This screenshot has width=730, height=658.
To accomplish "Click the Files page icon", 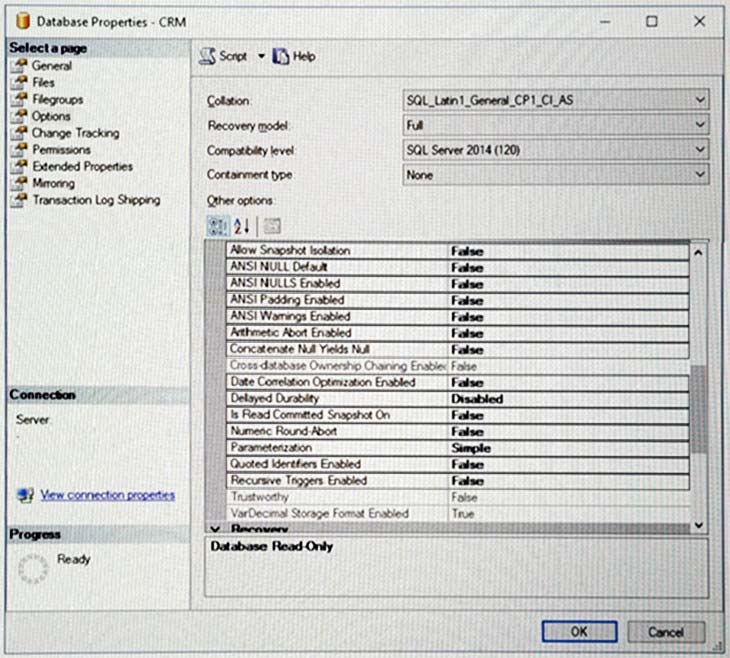I will click(x=20, y=82).
